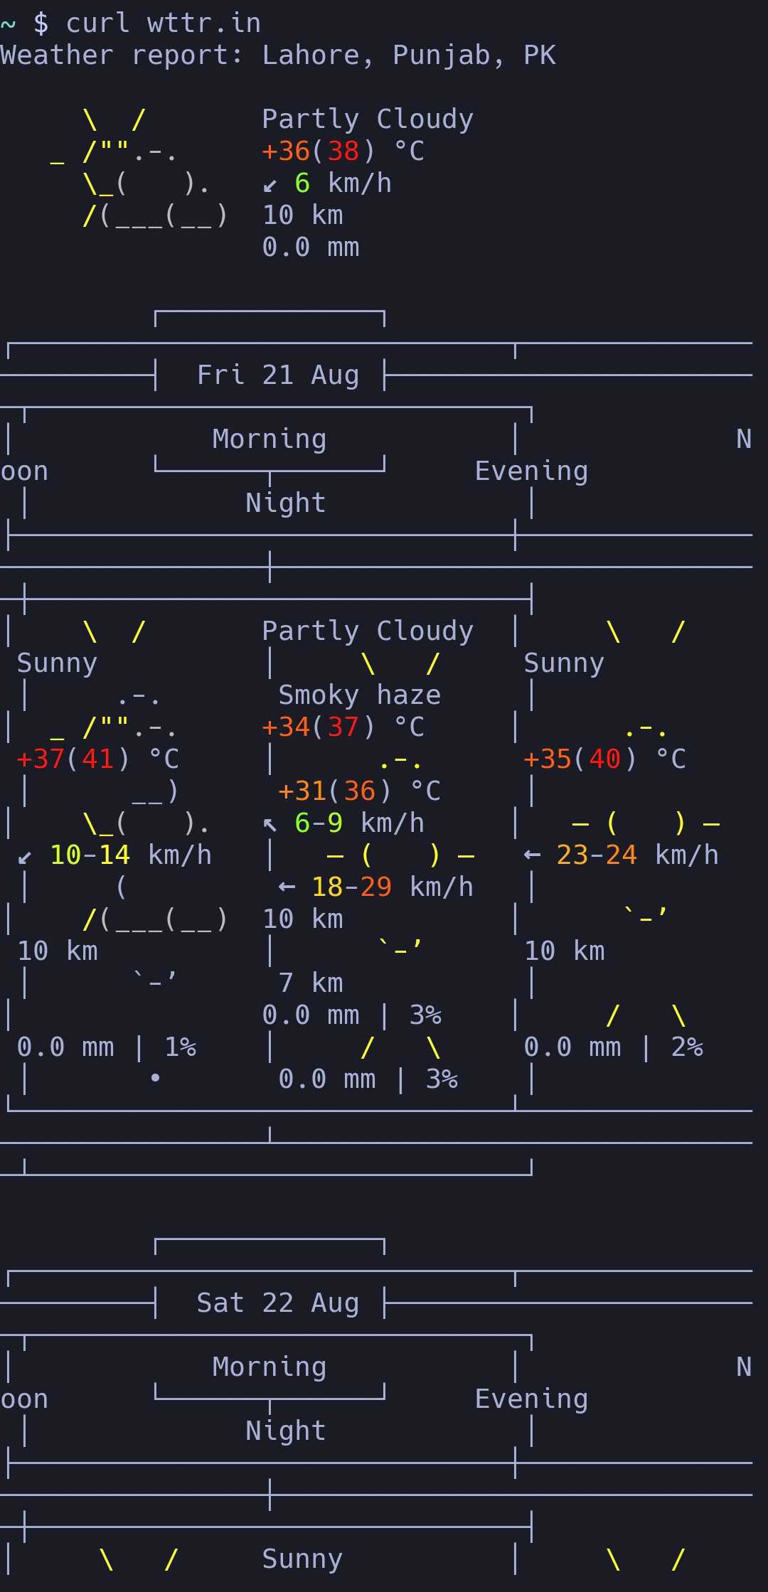Click '10 km' below the 10-14 km/h wind
The height and width of the screenshot is (1592, 768).
click(x=57, y=951)
